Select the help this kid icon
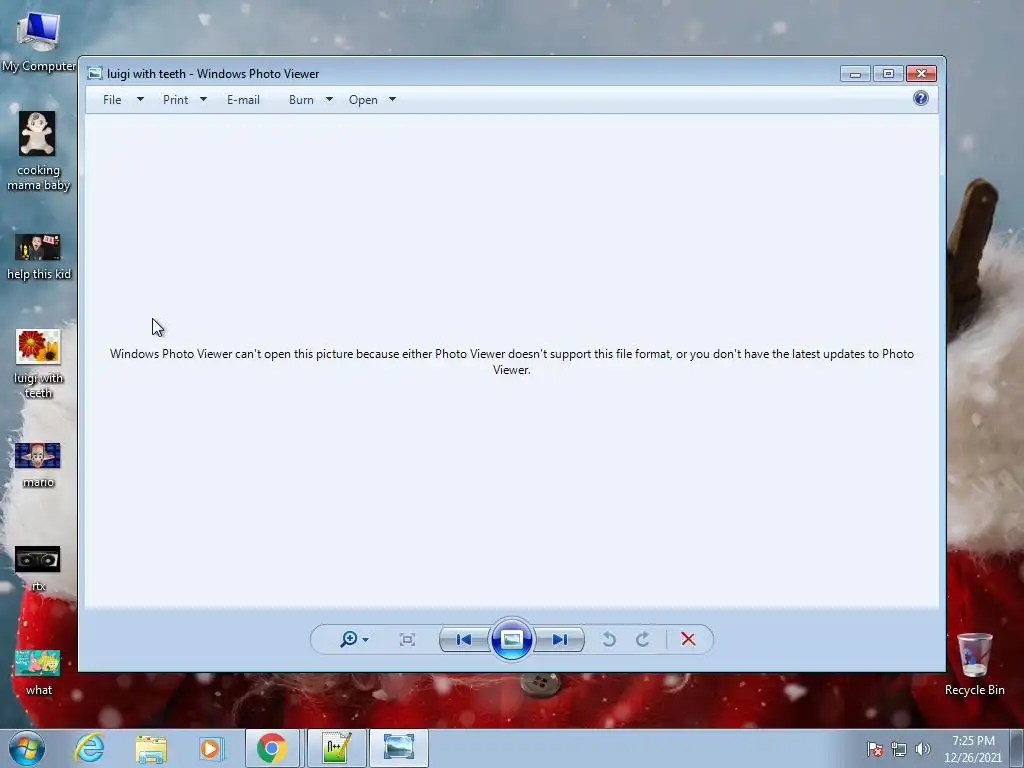The height and width of the screenshot is (768, 1024). (x=38, y=257)
